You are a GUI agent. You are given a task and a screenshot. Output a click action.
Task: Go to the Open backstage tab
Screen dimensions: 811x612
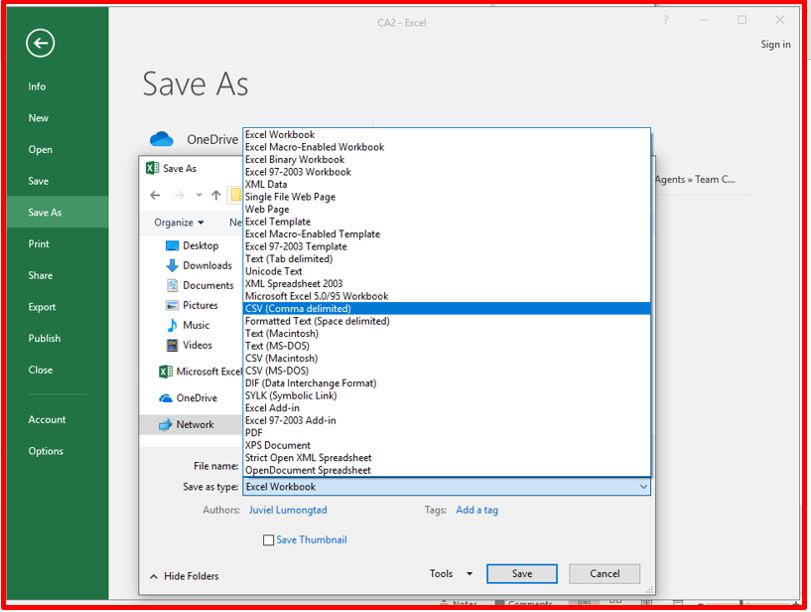(57, 150)
